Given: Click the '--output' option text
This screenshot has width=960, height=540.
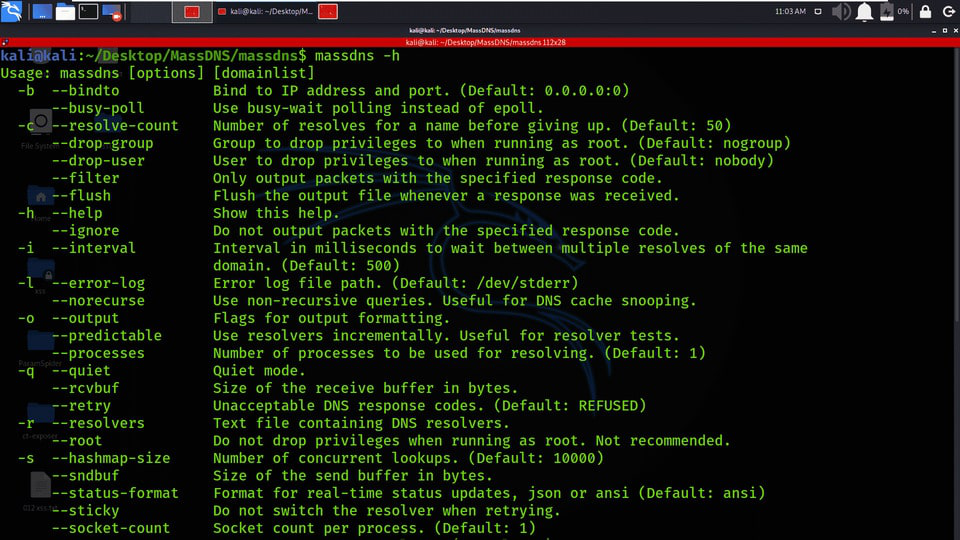Looking at the screenshot, I should pyautogui.click(x=85, y=318).
